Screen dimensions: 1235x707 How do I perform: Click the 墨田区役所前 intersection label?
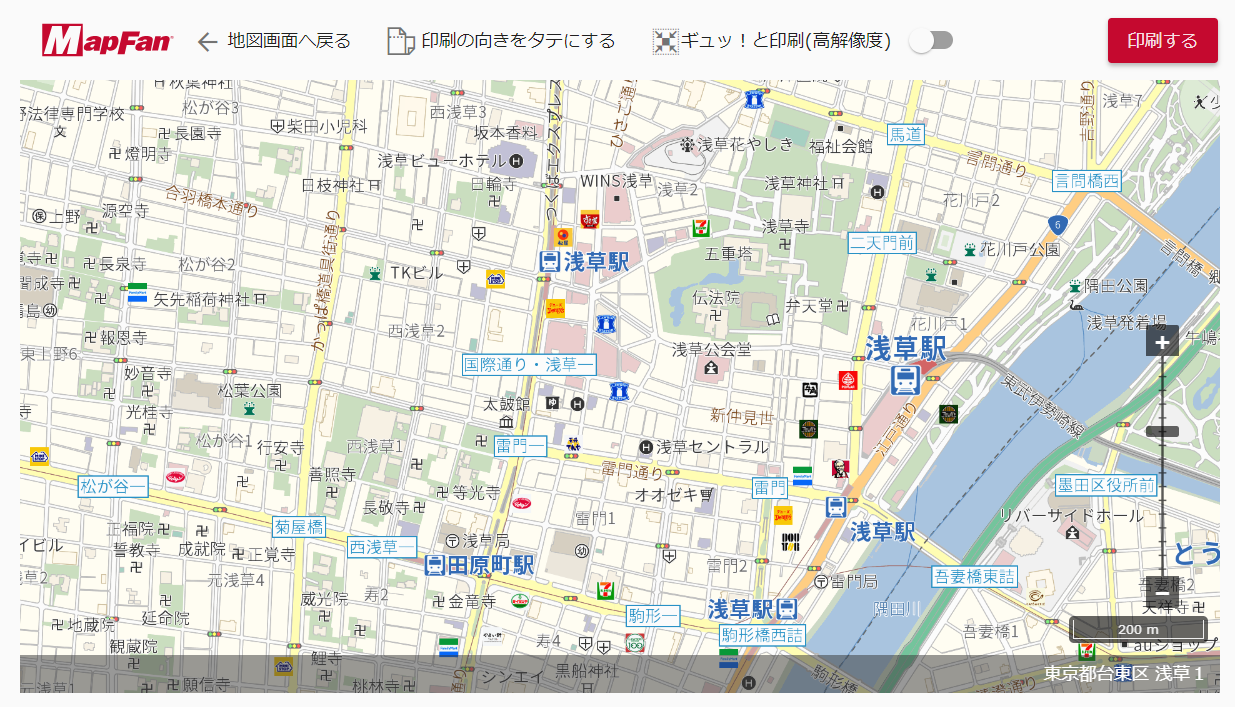1106,486
